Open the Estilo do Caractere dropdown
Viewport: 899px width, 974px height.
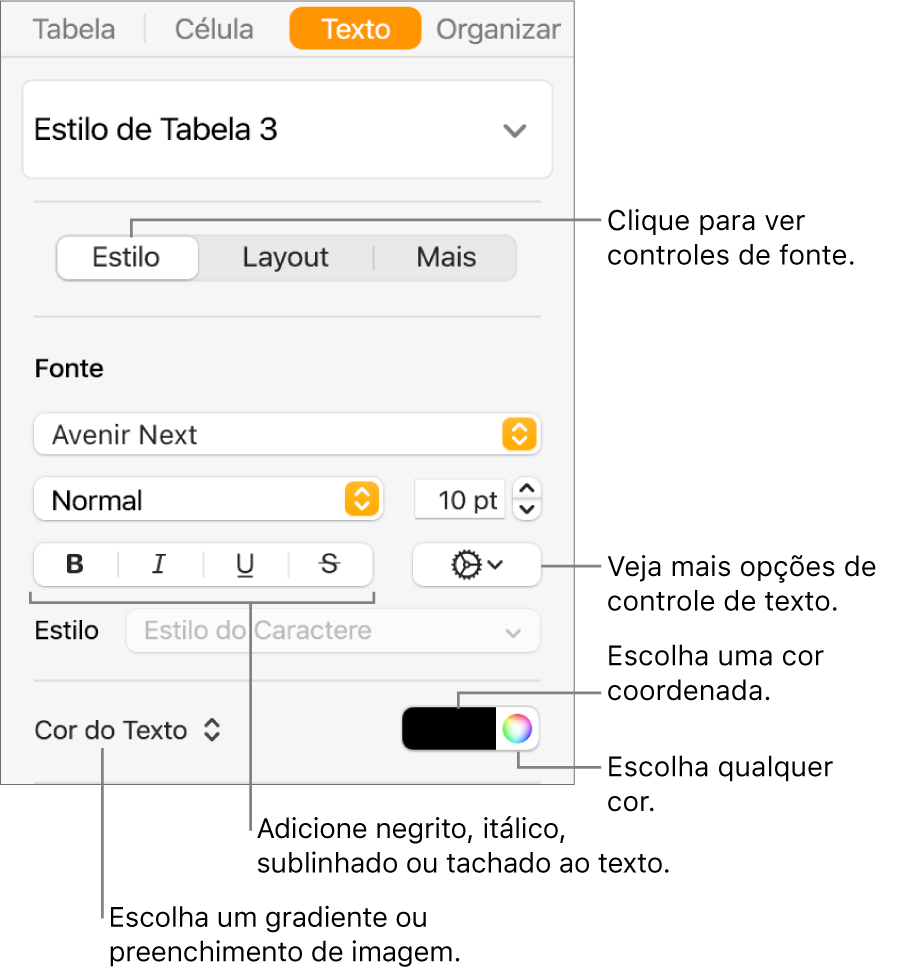[333, 631]
